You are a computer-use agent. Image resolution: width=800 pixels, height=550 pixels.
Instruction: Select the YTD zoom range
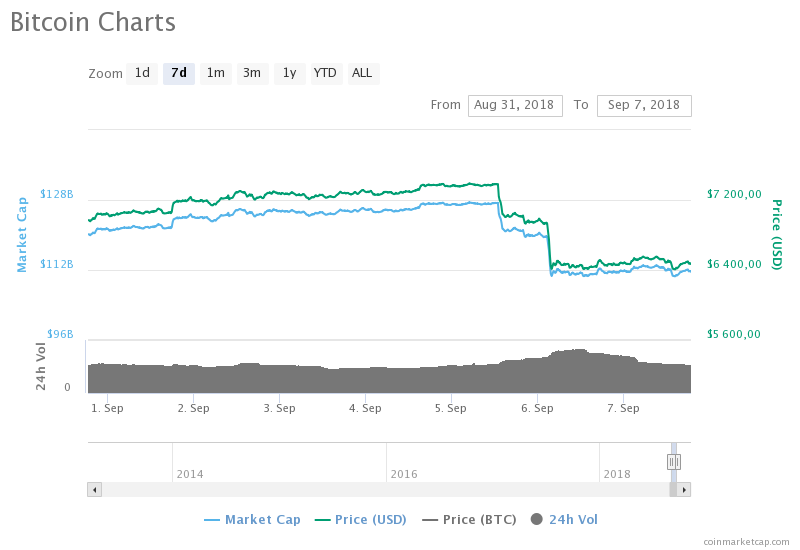pyautogui.click(x=325, y=73)
